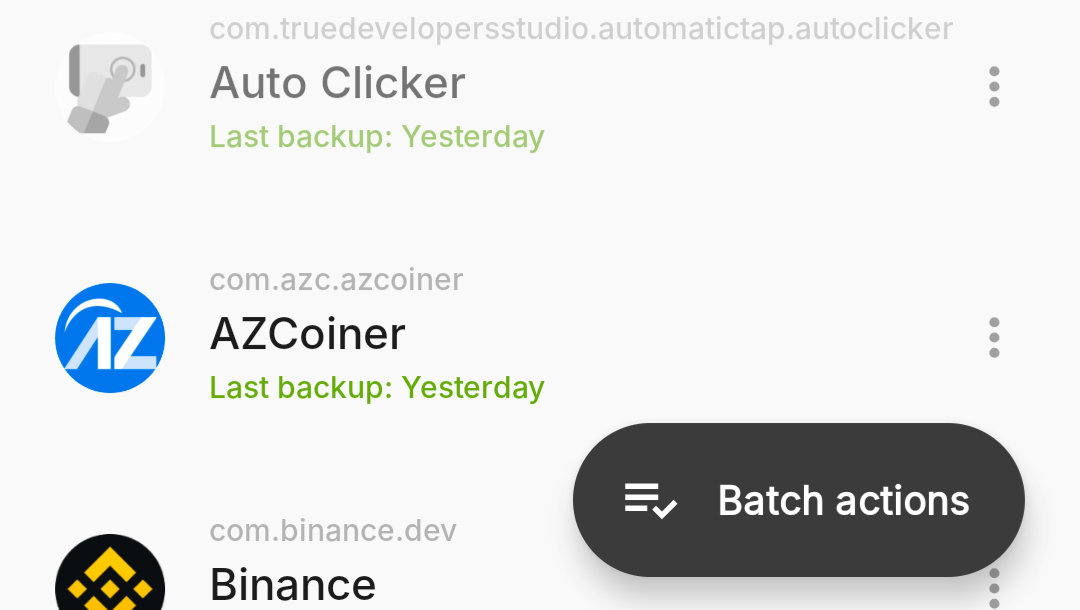Viewport: 1080px width, 610px height.
Task: Tap the Batch actions label text
Action: tap(843, 501)
